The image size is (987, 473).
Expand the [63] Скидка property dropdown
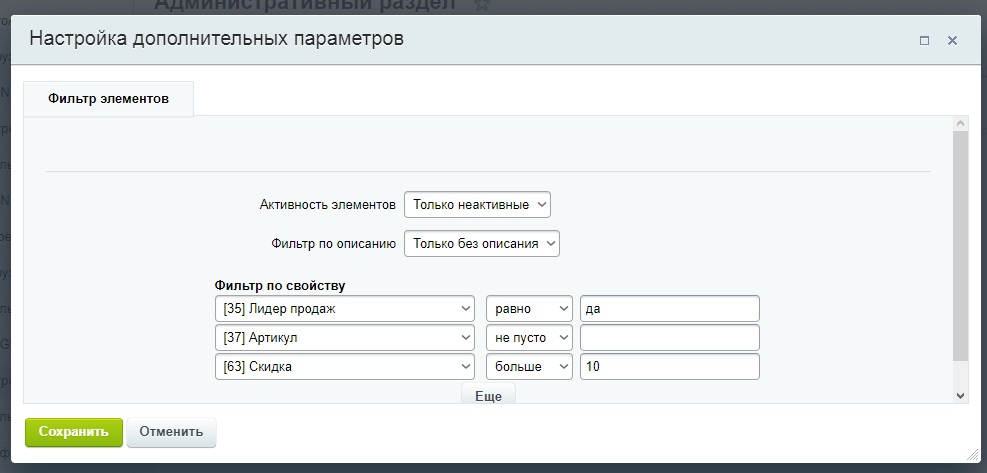click(x=344, y=367)
